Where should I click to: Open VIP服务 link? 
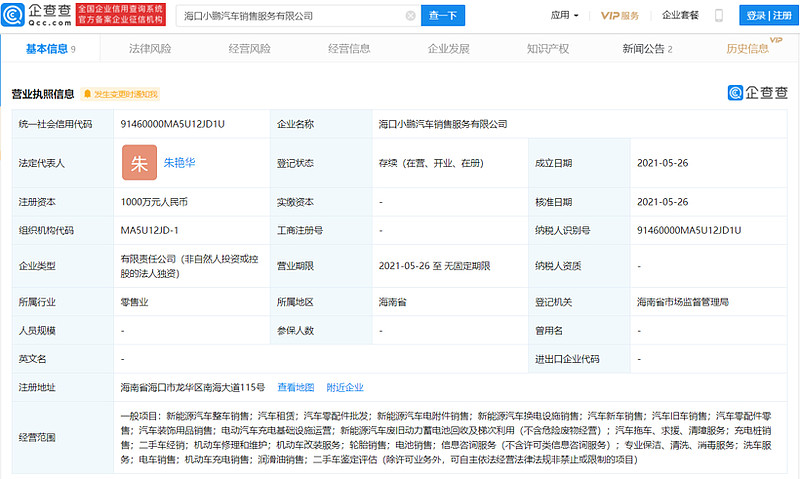[619, 15]
